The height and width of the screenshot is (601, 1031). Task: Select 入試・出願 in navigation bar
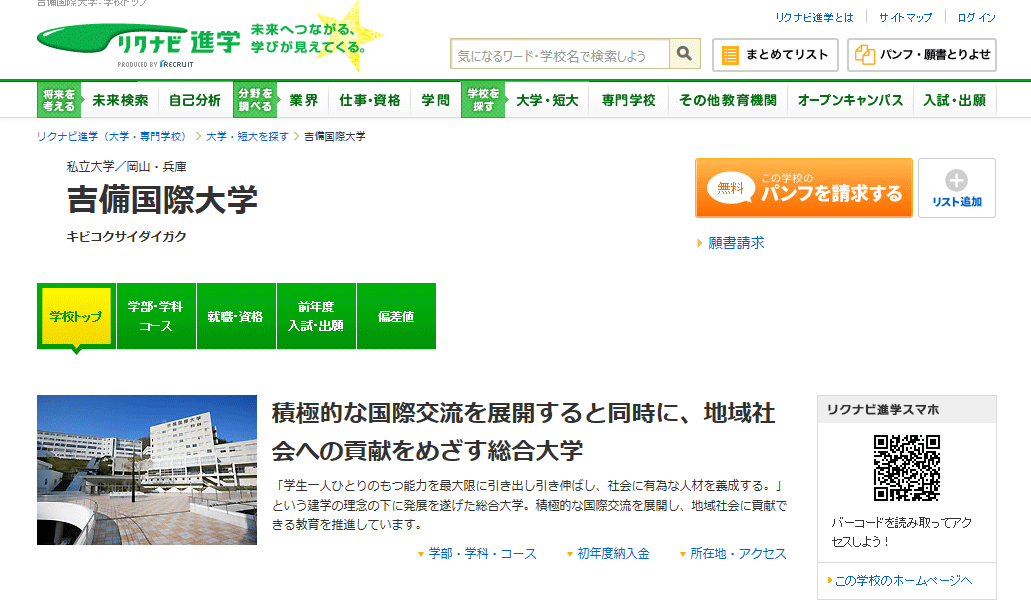pos(955,100)
